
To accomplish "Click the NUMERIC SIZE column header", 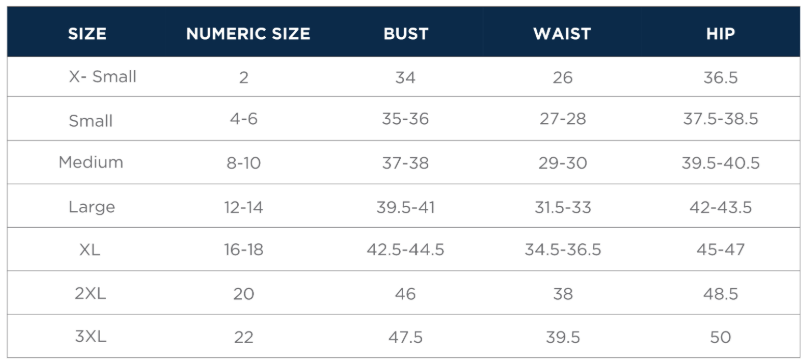I will click(248, 34).
